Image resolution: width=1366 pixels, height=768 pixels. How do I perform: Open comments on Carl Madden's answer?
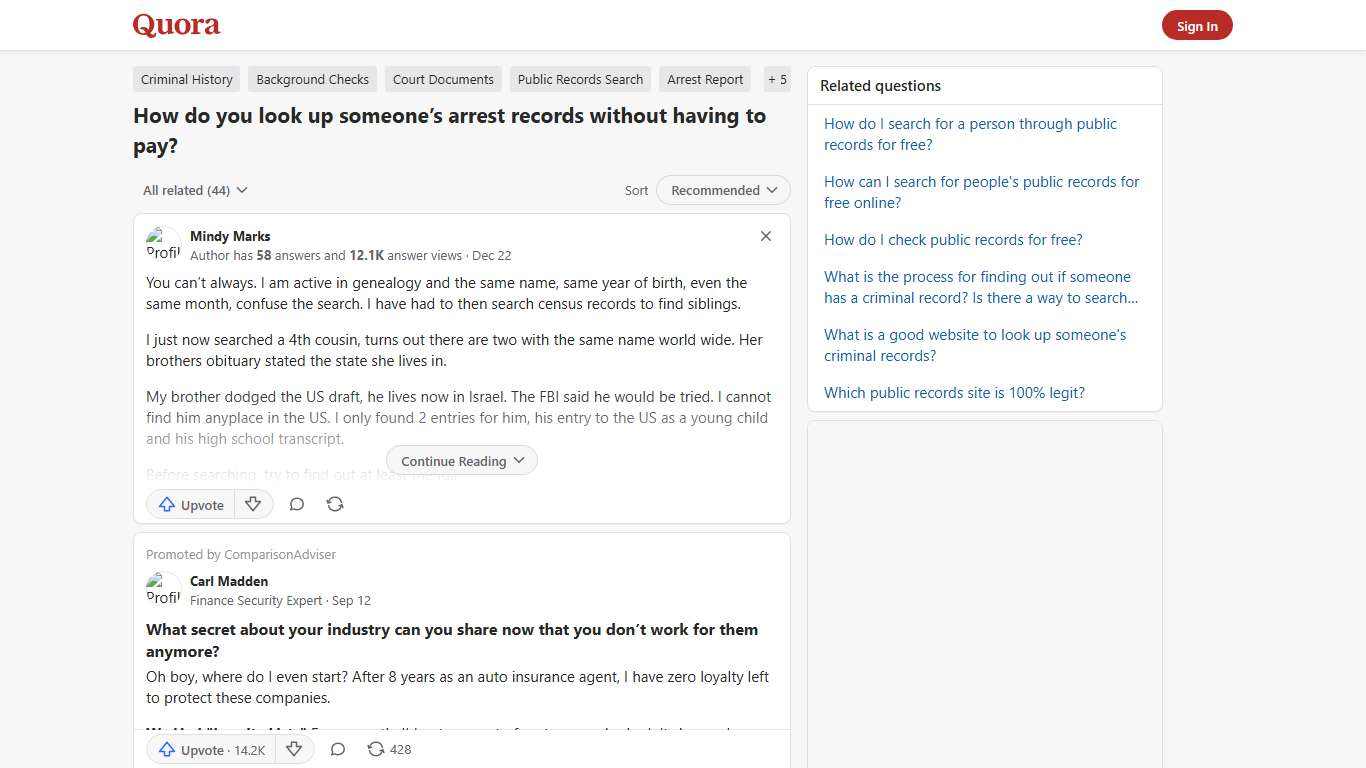tap(337, 749)
